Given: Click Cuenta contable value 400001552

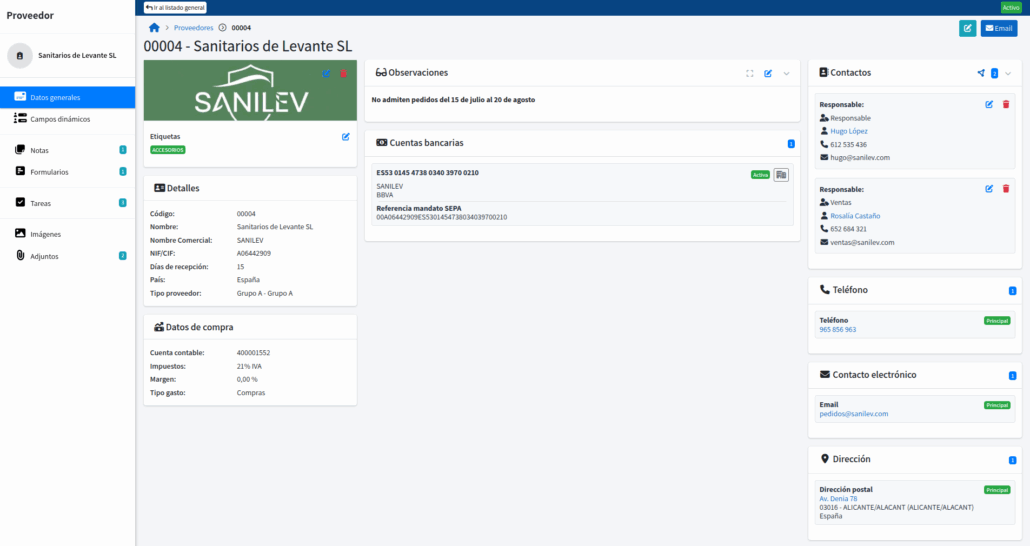Looking at the screenshot, I should coord(253,353).
